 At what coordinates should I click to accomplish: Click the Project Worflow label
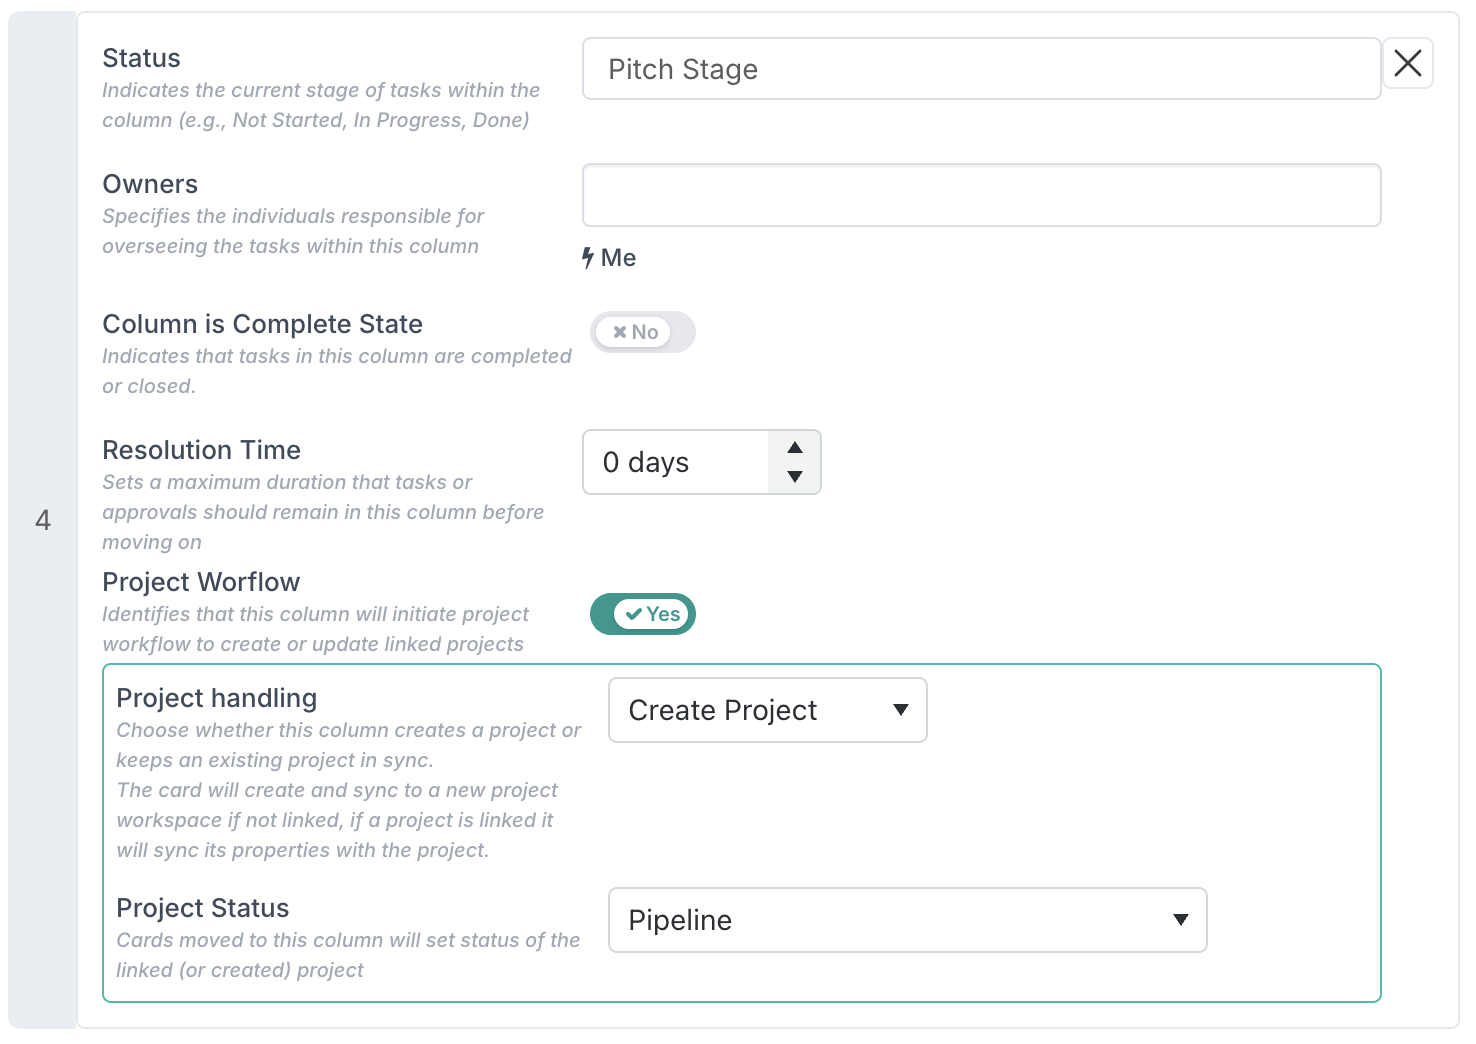pos(201,582)
